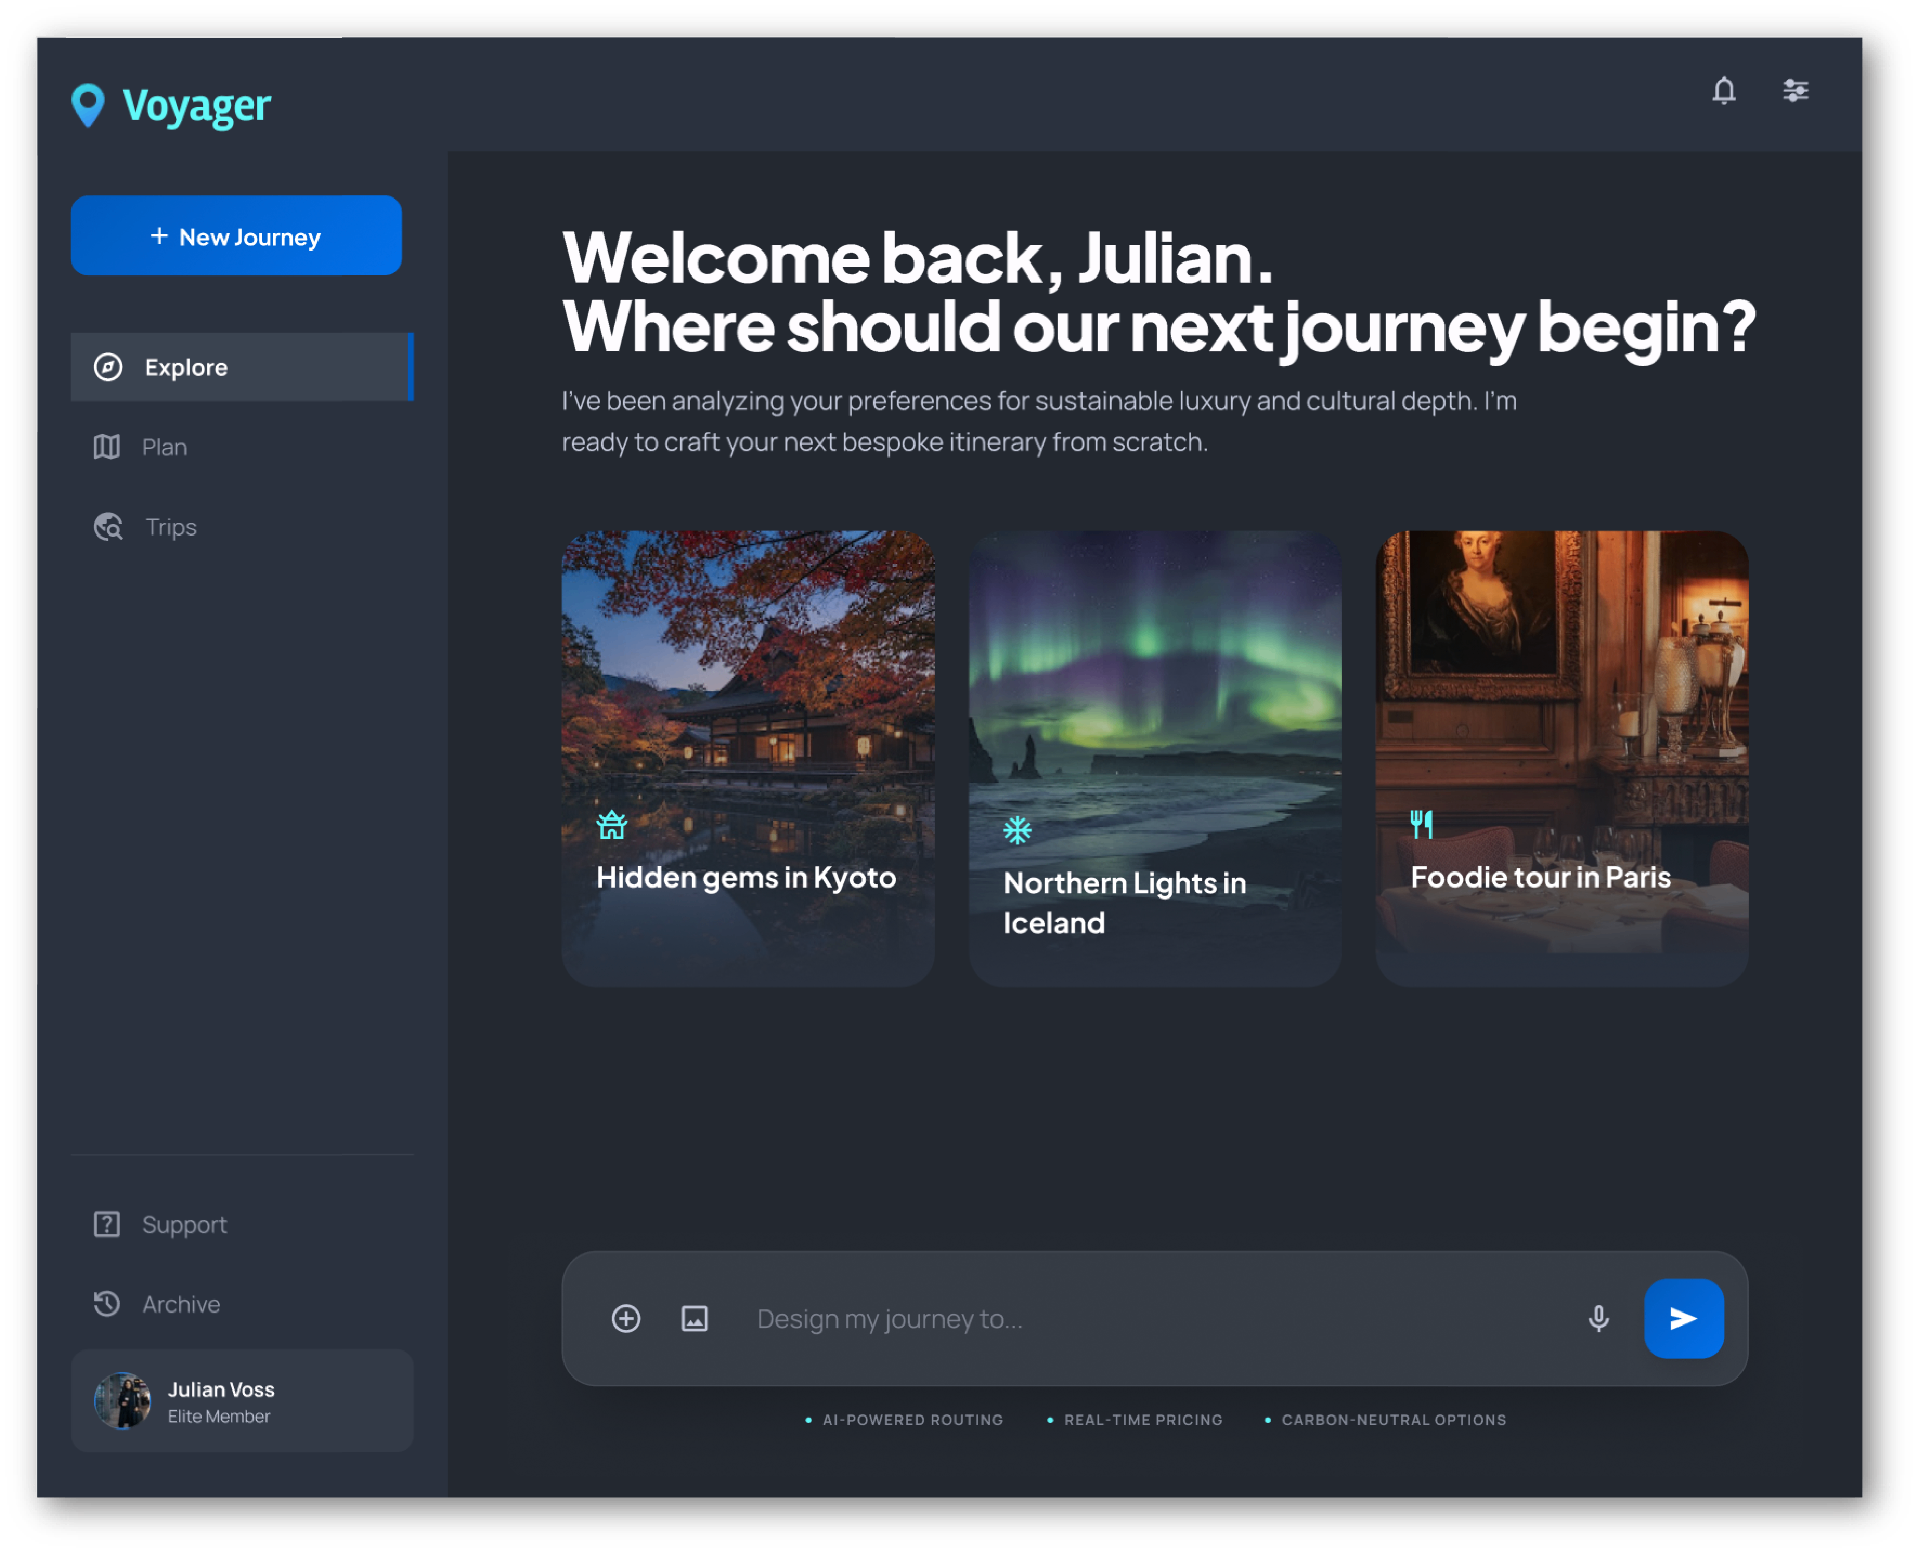Click Where should our next journey begin
1920x1555 pixels.
tap(1159, 328)
